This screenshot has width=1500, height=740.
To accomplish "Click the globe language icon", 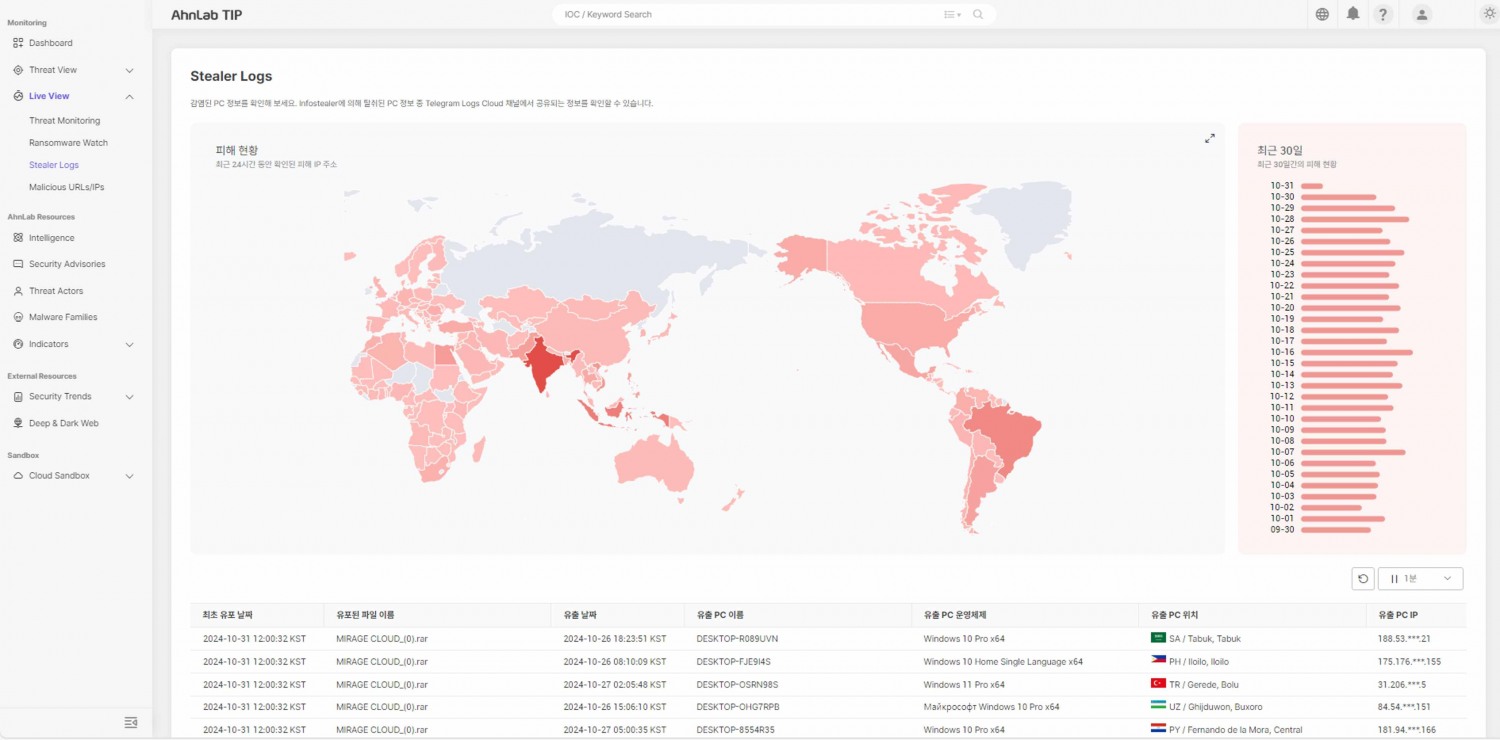I will 1322,14.
